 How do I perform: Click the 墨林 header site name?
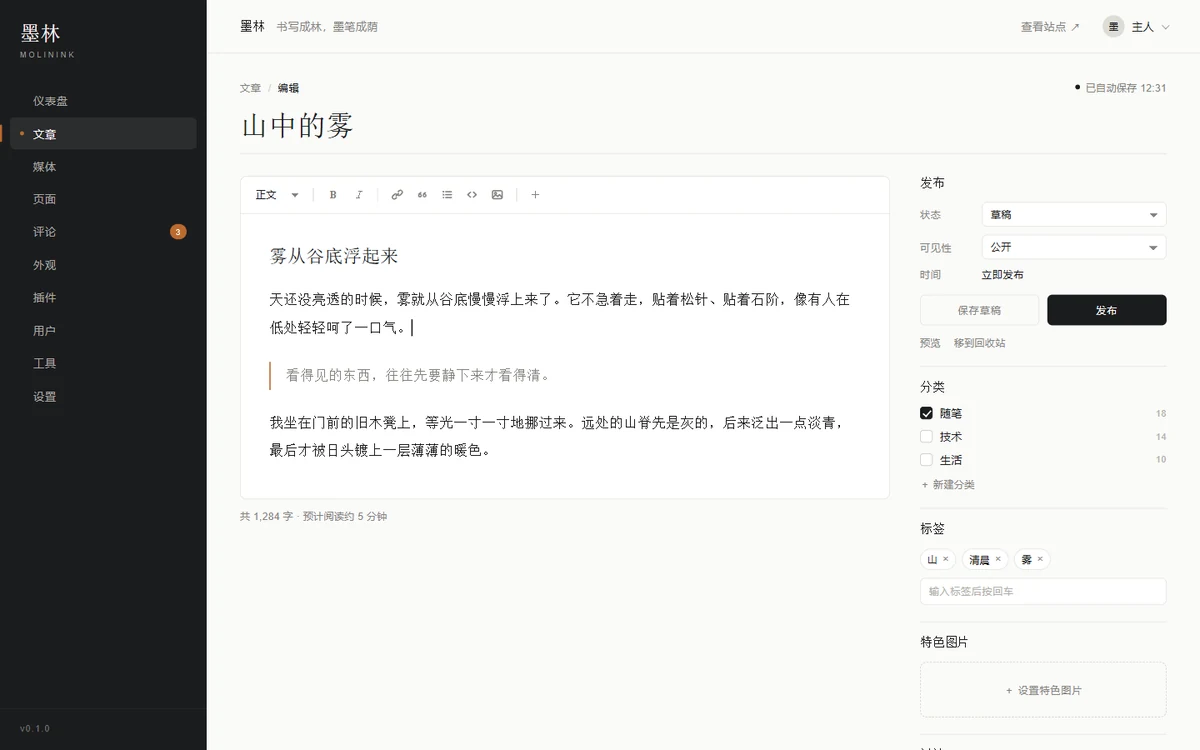click(253, 26)
